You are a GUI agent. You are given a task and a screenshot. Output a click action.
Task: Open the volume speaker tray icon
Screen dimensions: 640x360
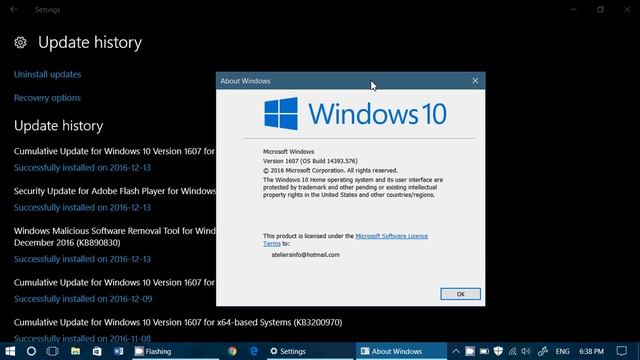coord(526,351)
